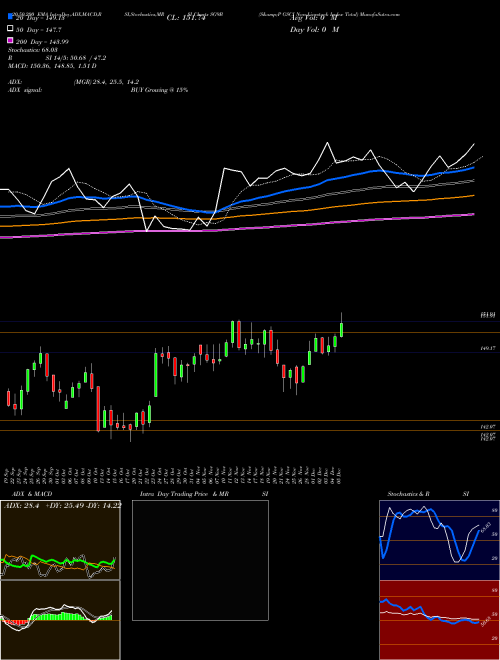Click the white 50 Day legend swatch

[x=10, y=29]
